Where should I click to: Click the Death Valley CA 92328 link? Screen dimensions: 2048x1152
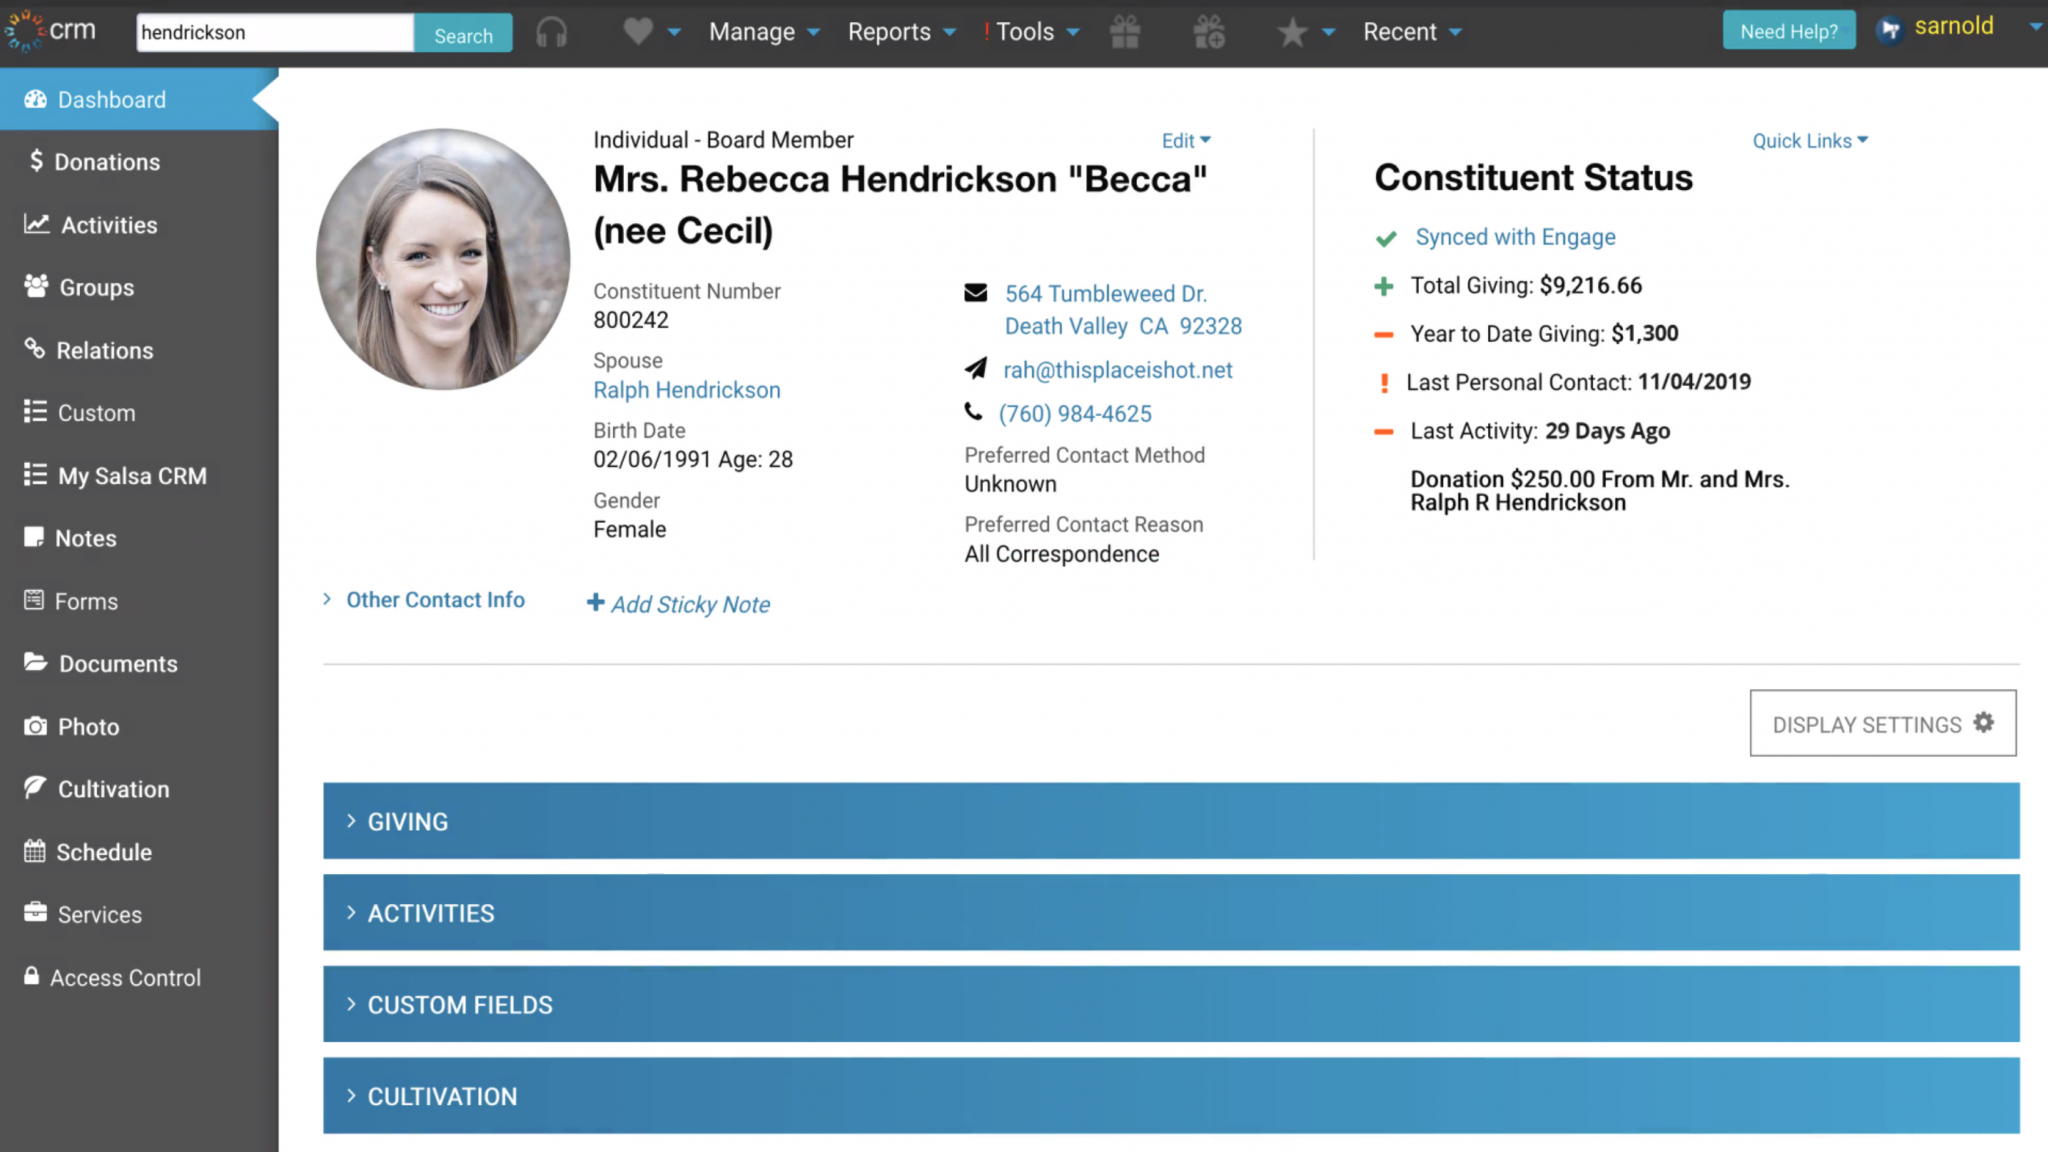pos(1123,326)
